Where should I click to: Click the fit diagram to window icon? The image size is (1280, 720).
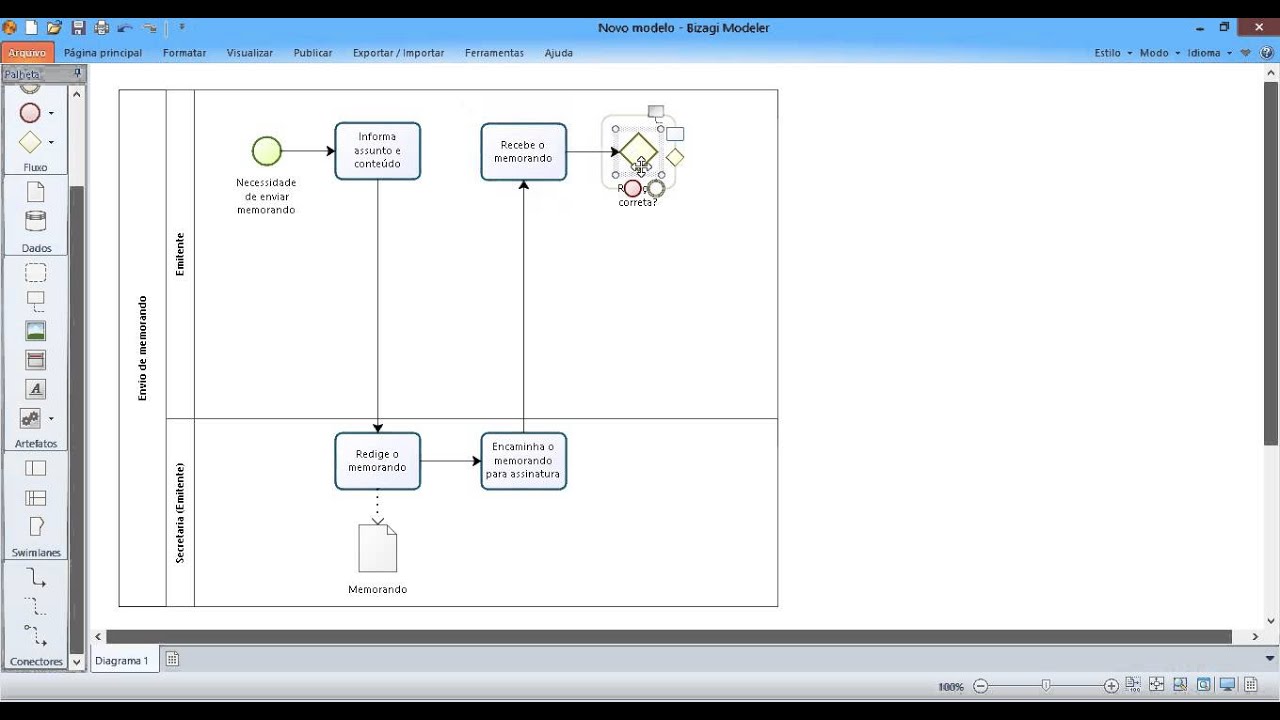point(1156,685)
